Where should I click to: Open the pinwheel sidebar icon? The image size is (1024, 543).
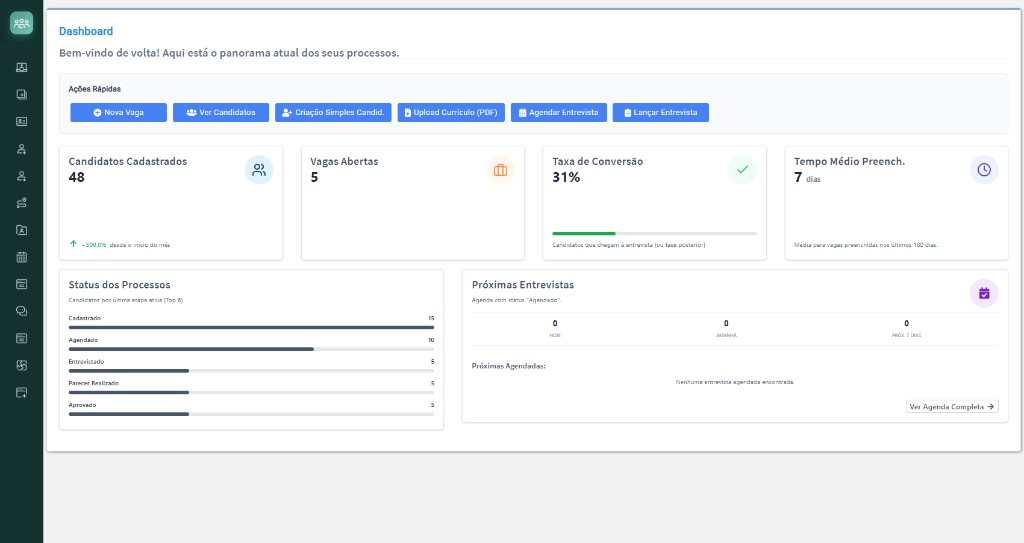coord(22,366)
